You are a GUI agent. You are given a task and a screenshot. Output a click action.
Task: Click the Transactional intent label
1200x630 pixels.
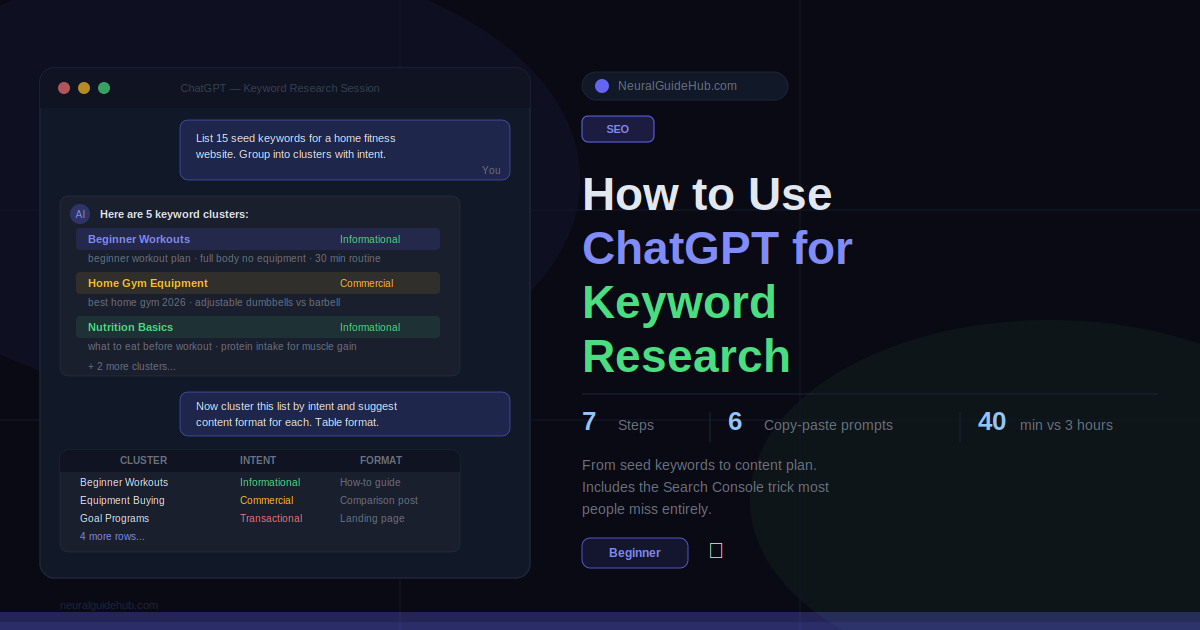click(271, 519)
